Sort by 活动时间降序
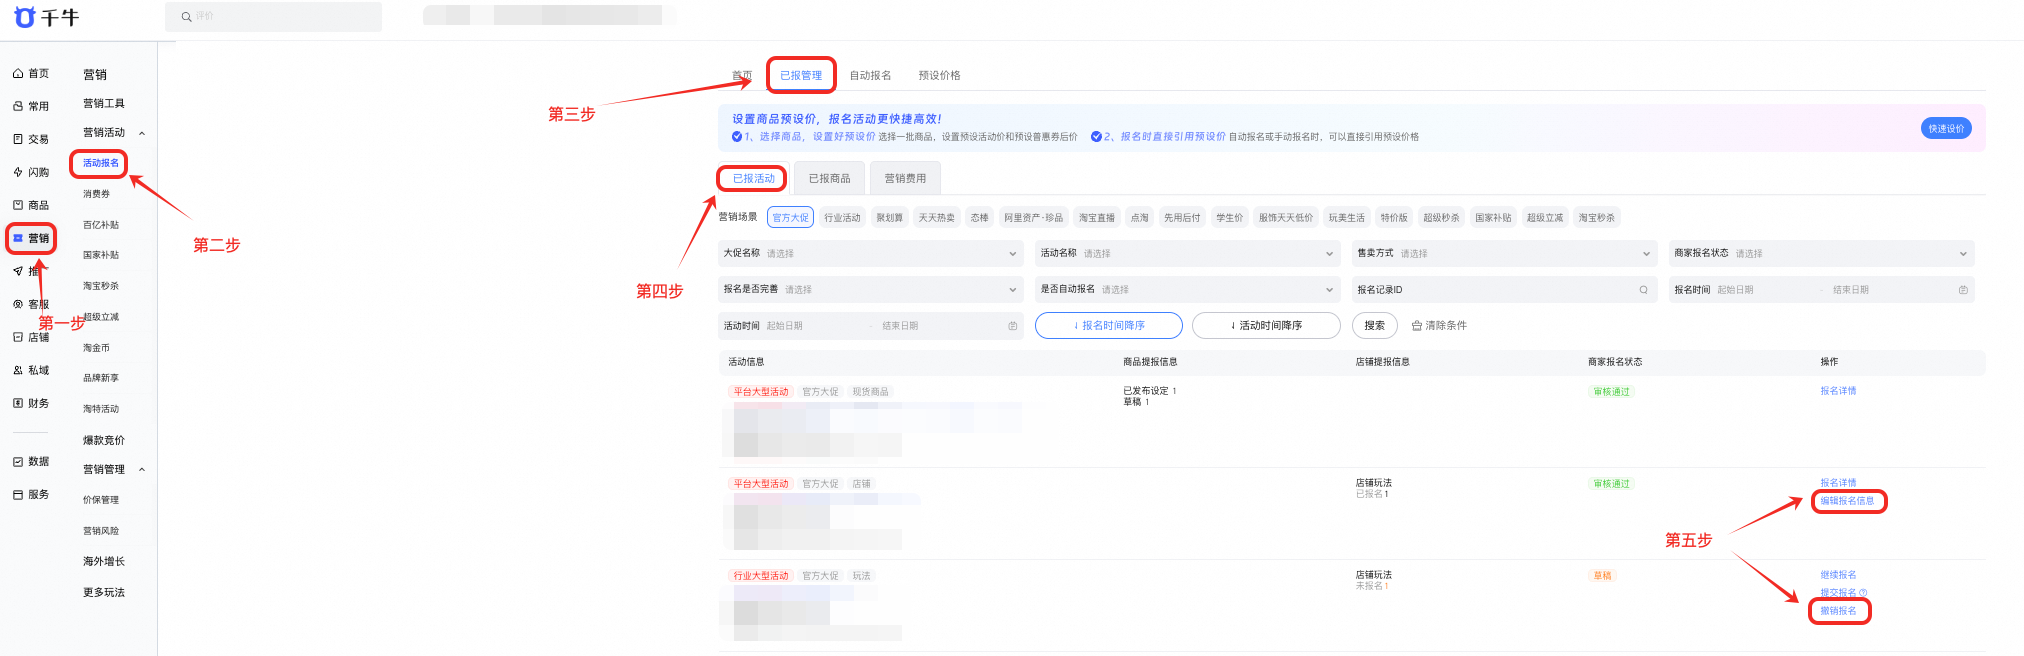Image resolution: width=2024 pixels, height=656 pixels. [1266, 326]
